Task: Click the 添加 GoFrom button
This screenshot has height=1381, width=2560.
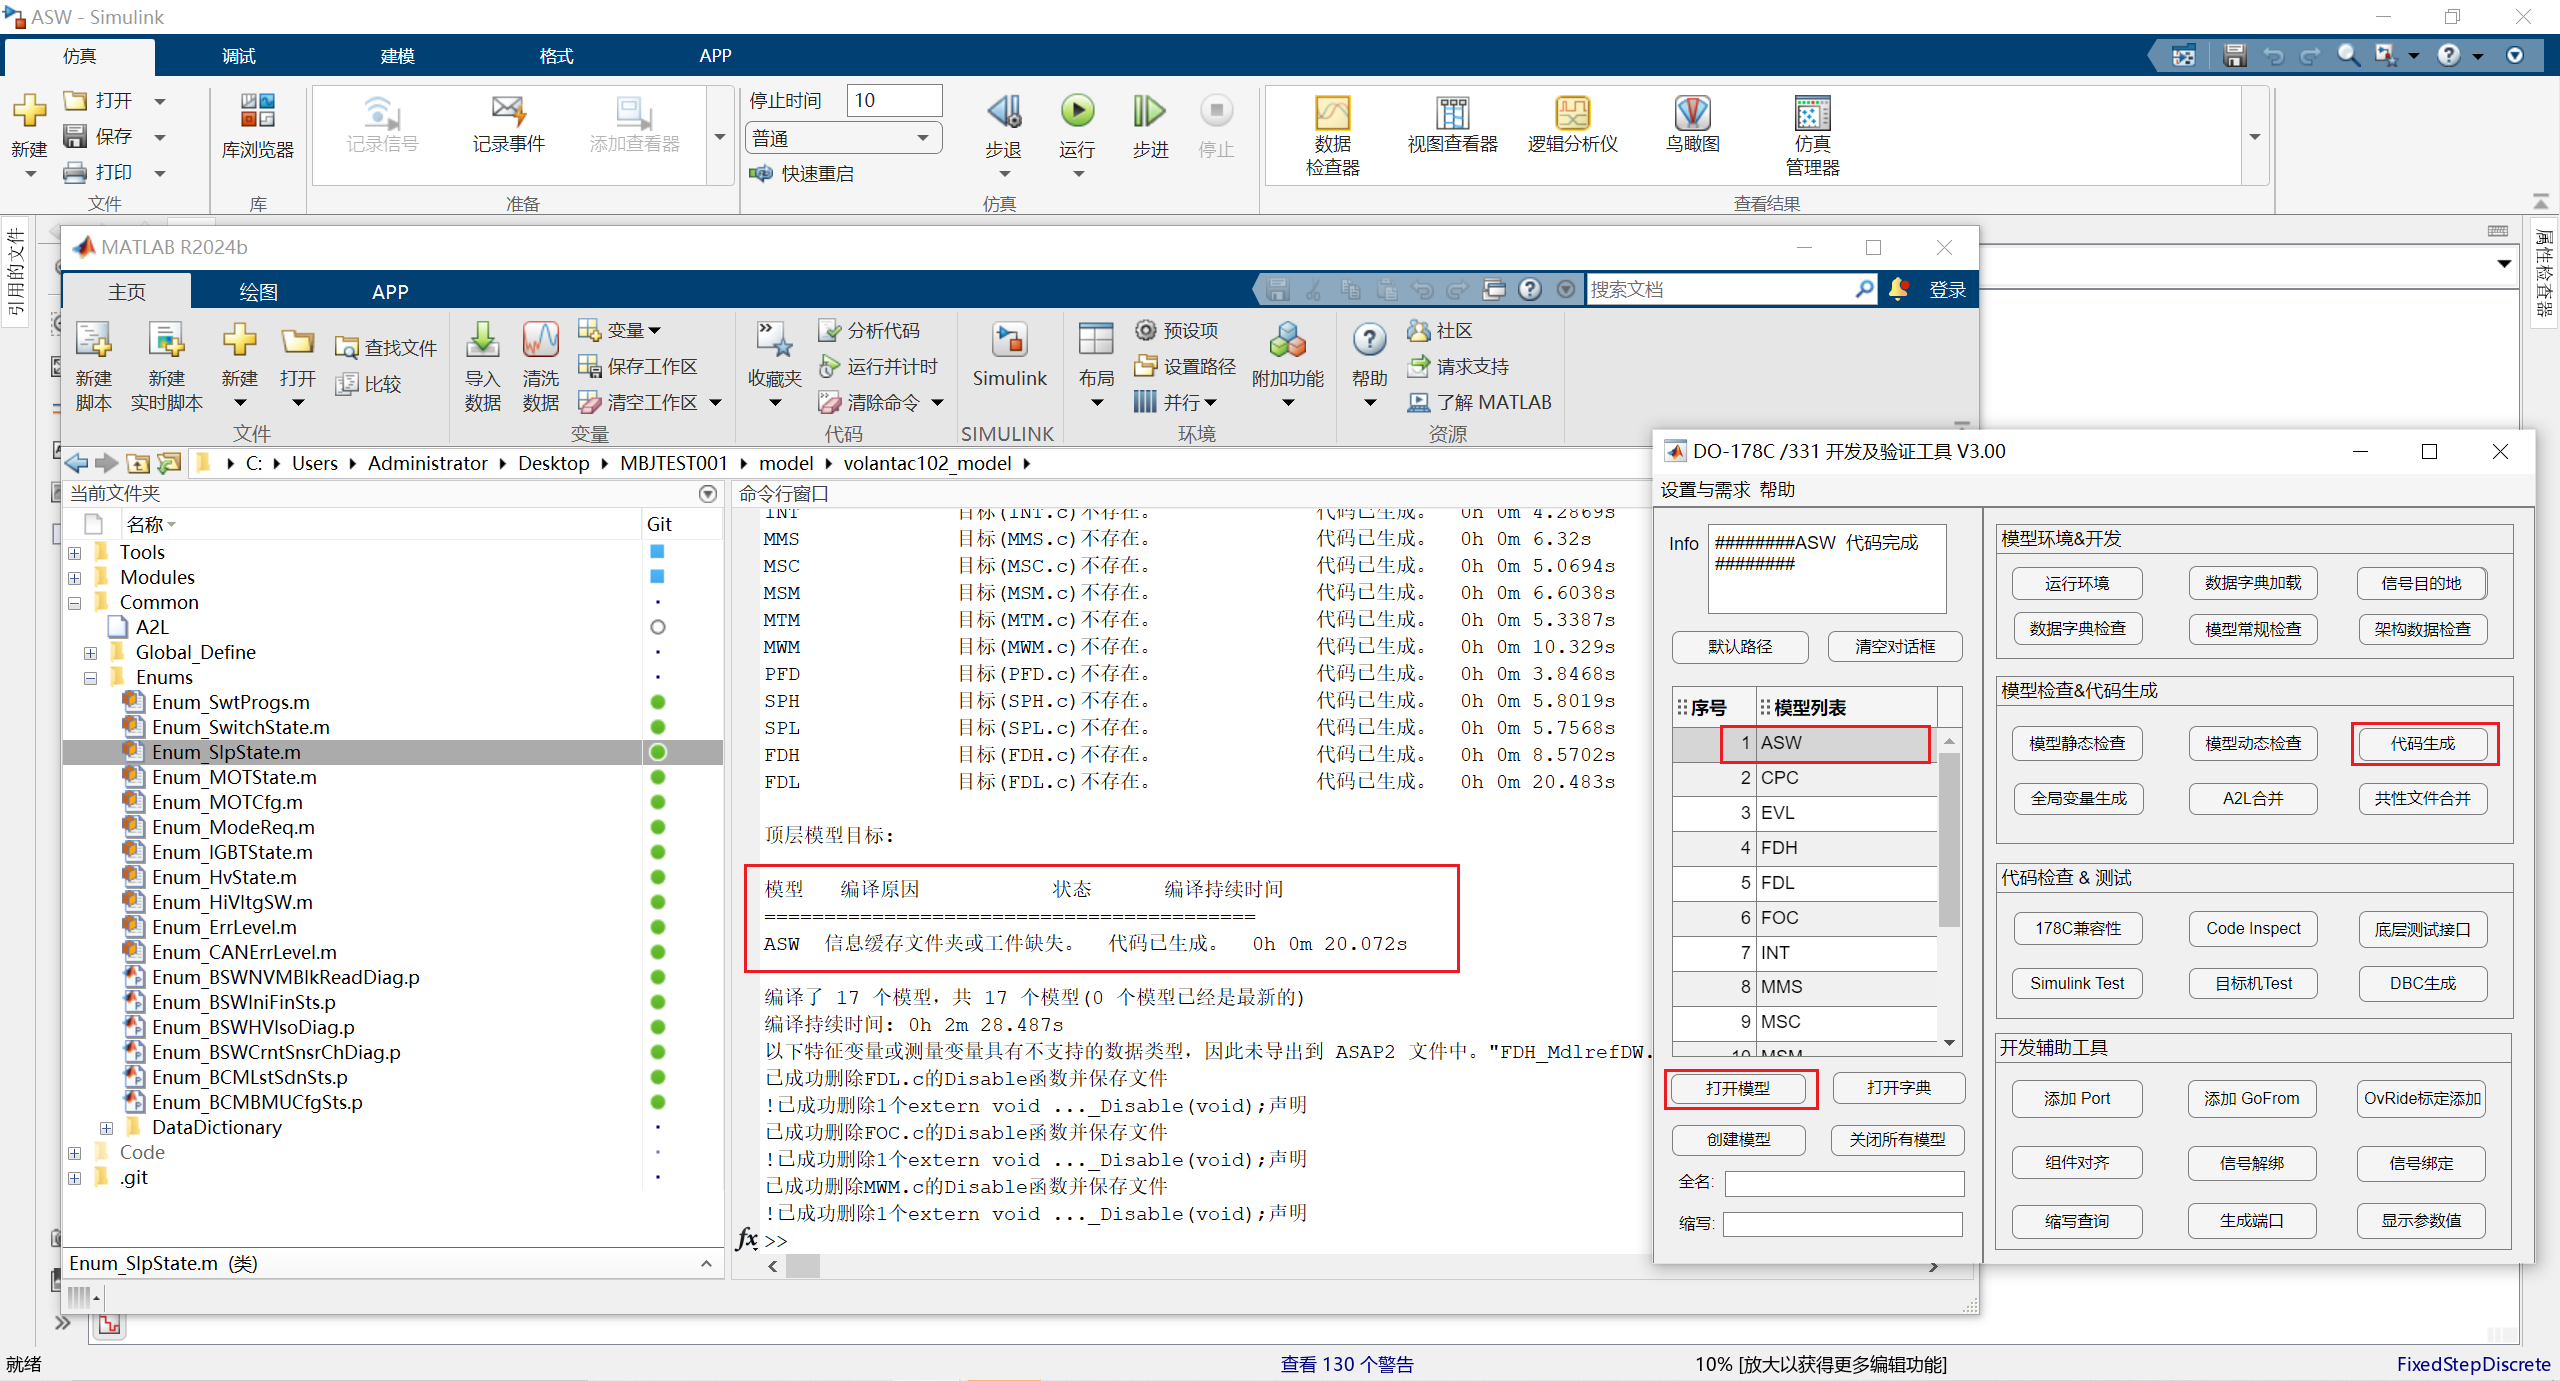Action: click(x=2251, y=1098)
